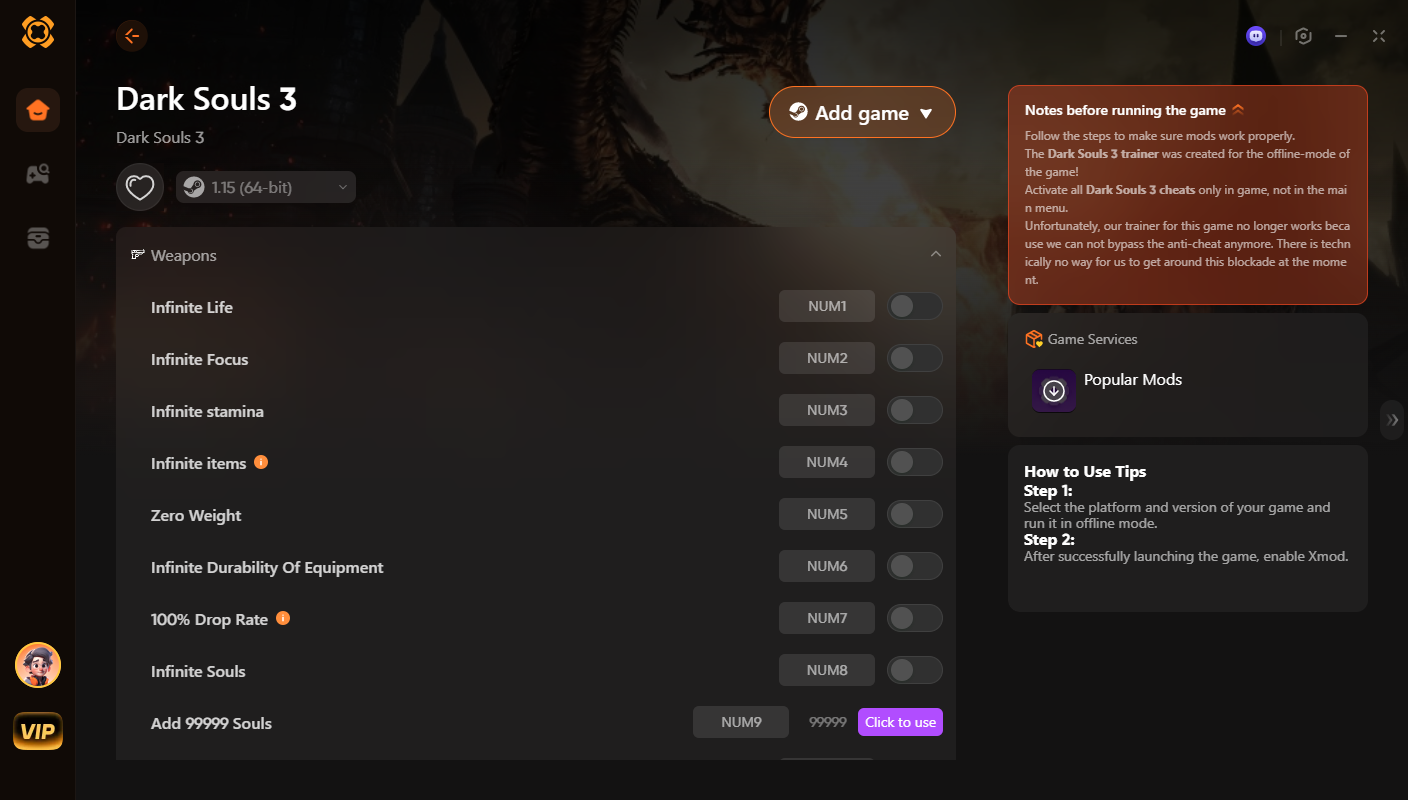Click the Dark Souls 3 title heading
The image size is (1408, 800).
coord(206,99)
